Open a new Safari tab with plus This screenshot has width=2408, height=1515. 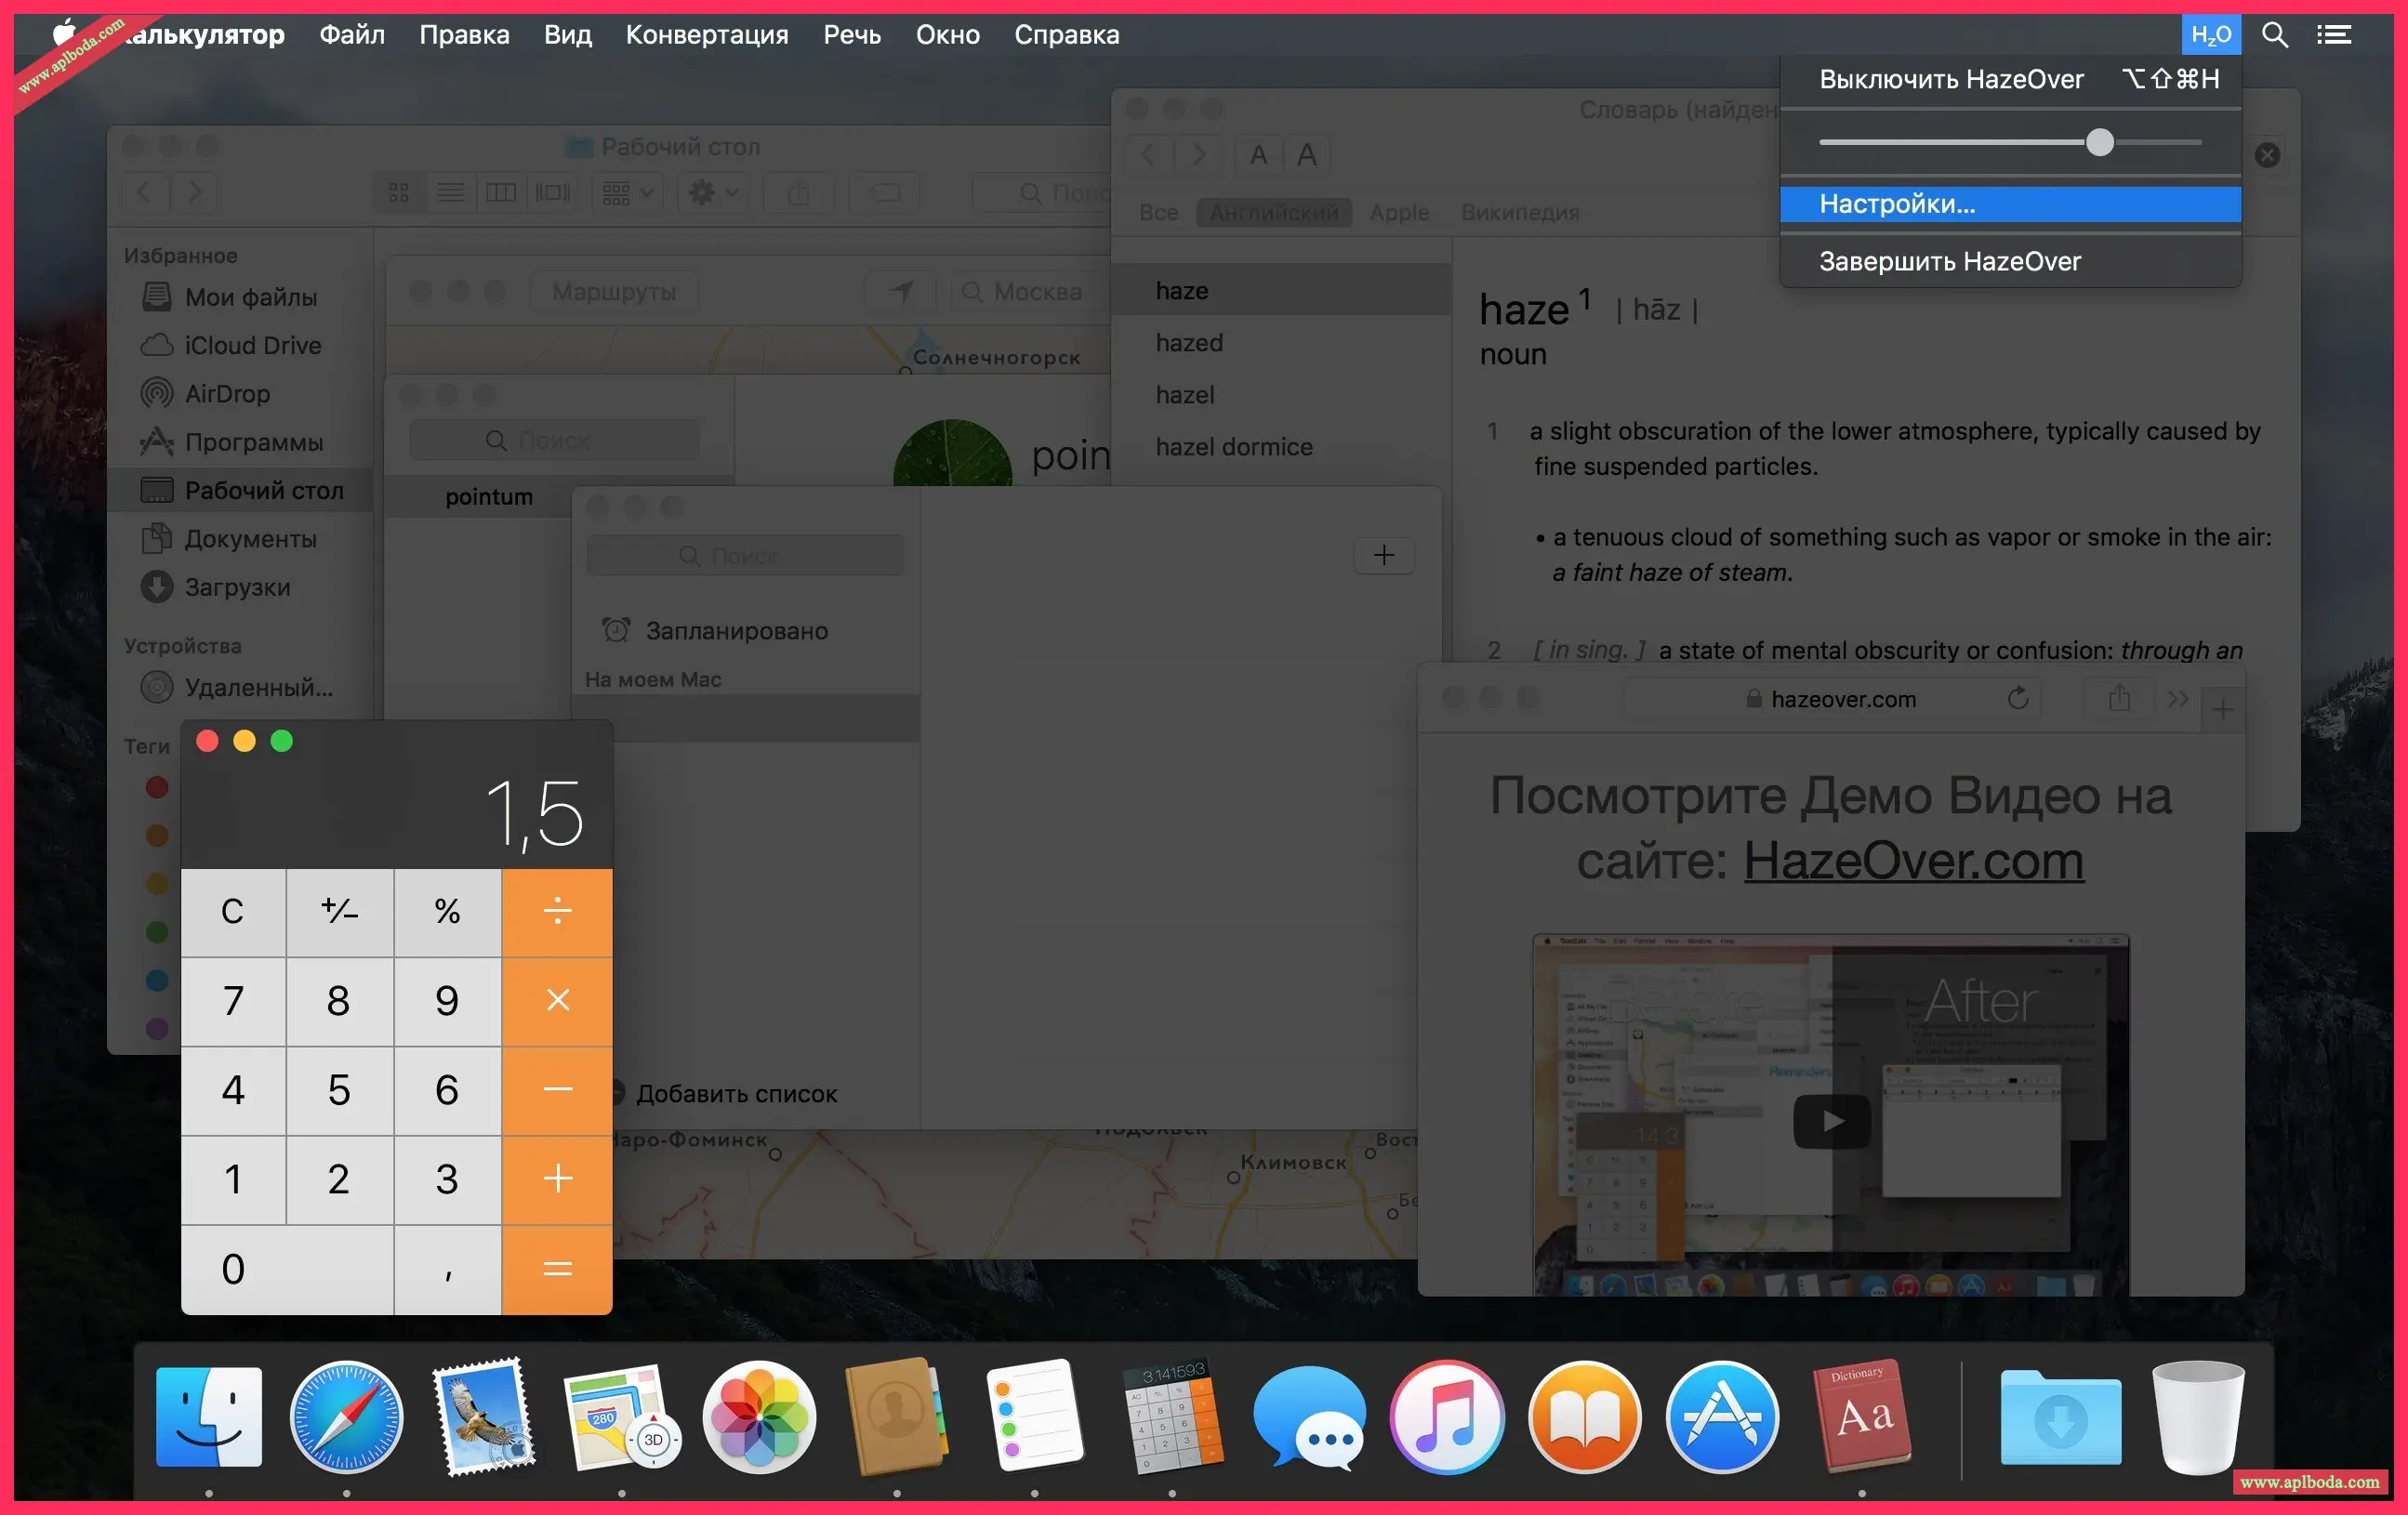click(2223, 709)
